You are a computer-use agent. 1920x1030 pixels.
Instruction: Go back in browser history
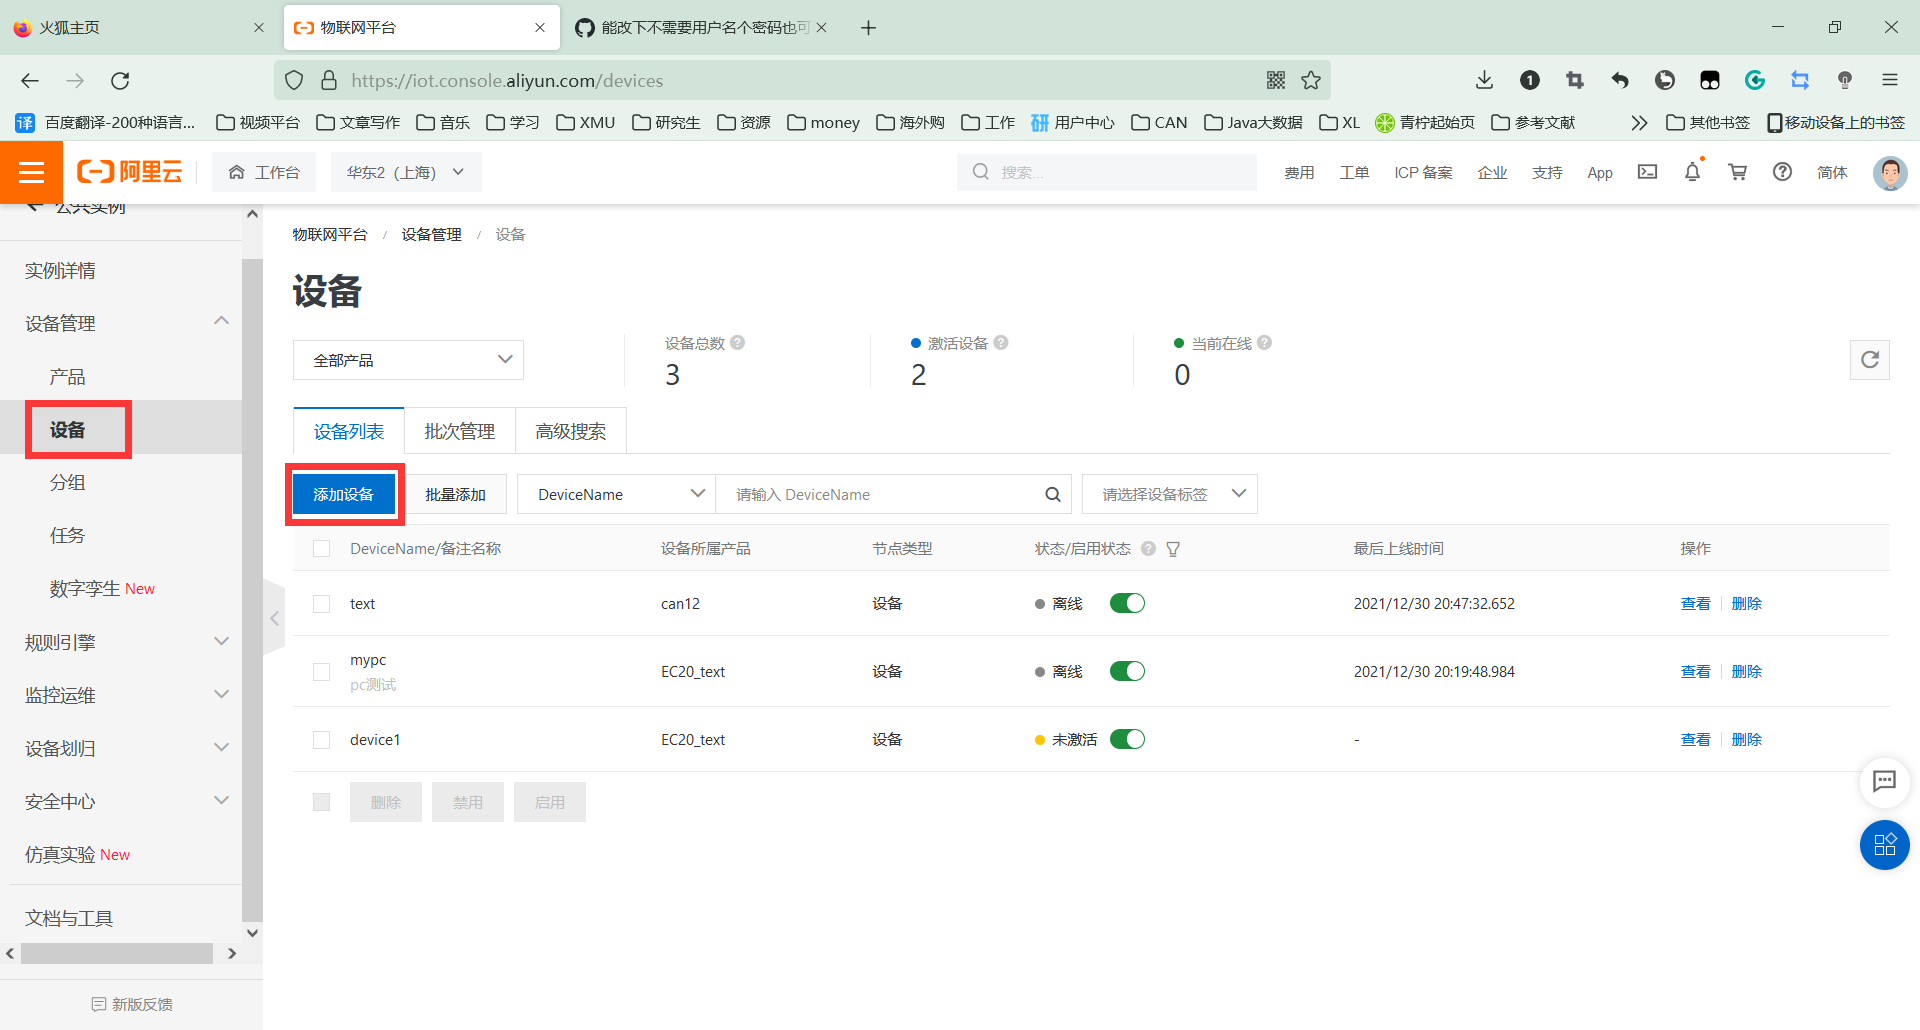[30, 81]
